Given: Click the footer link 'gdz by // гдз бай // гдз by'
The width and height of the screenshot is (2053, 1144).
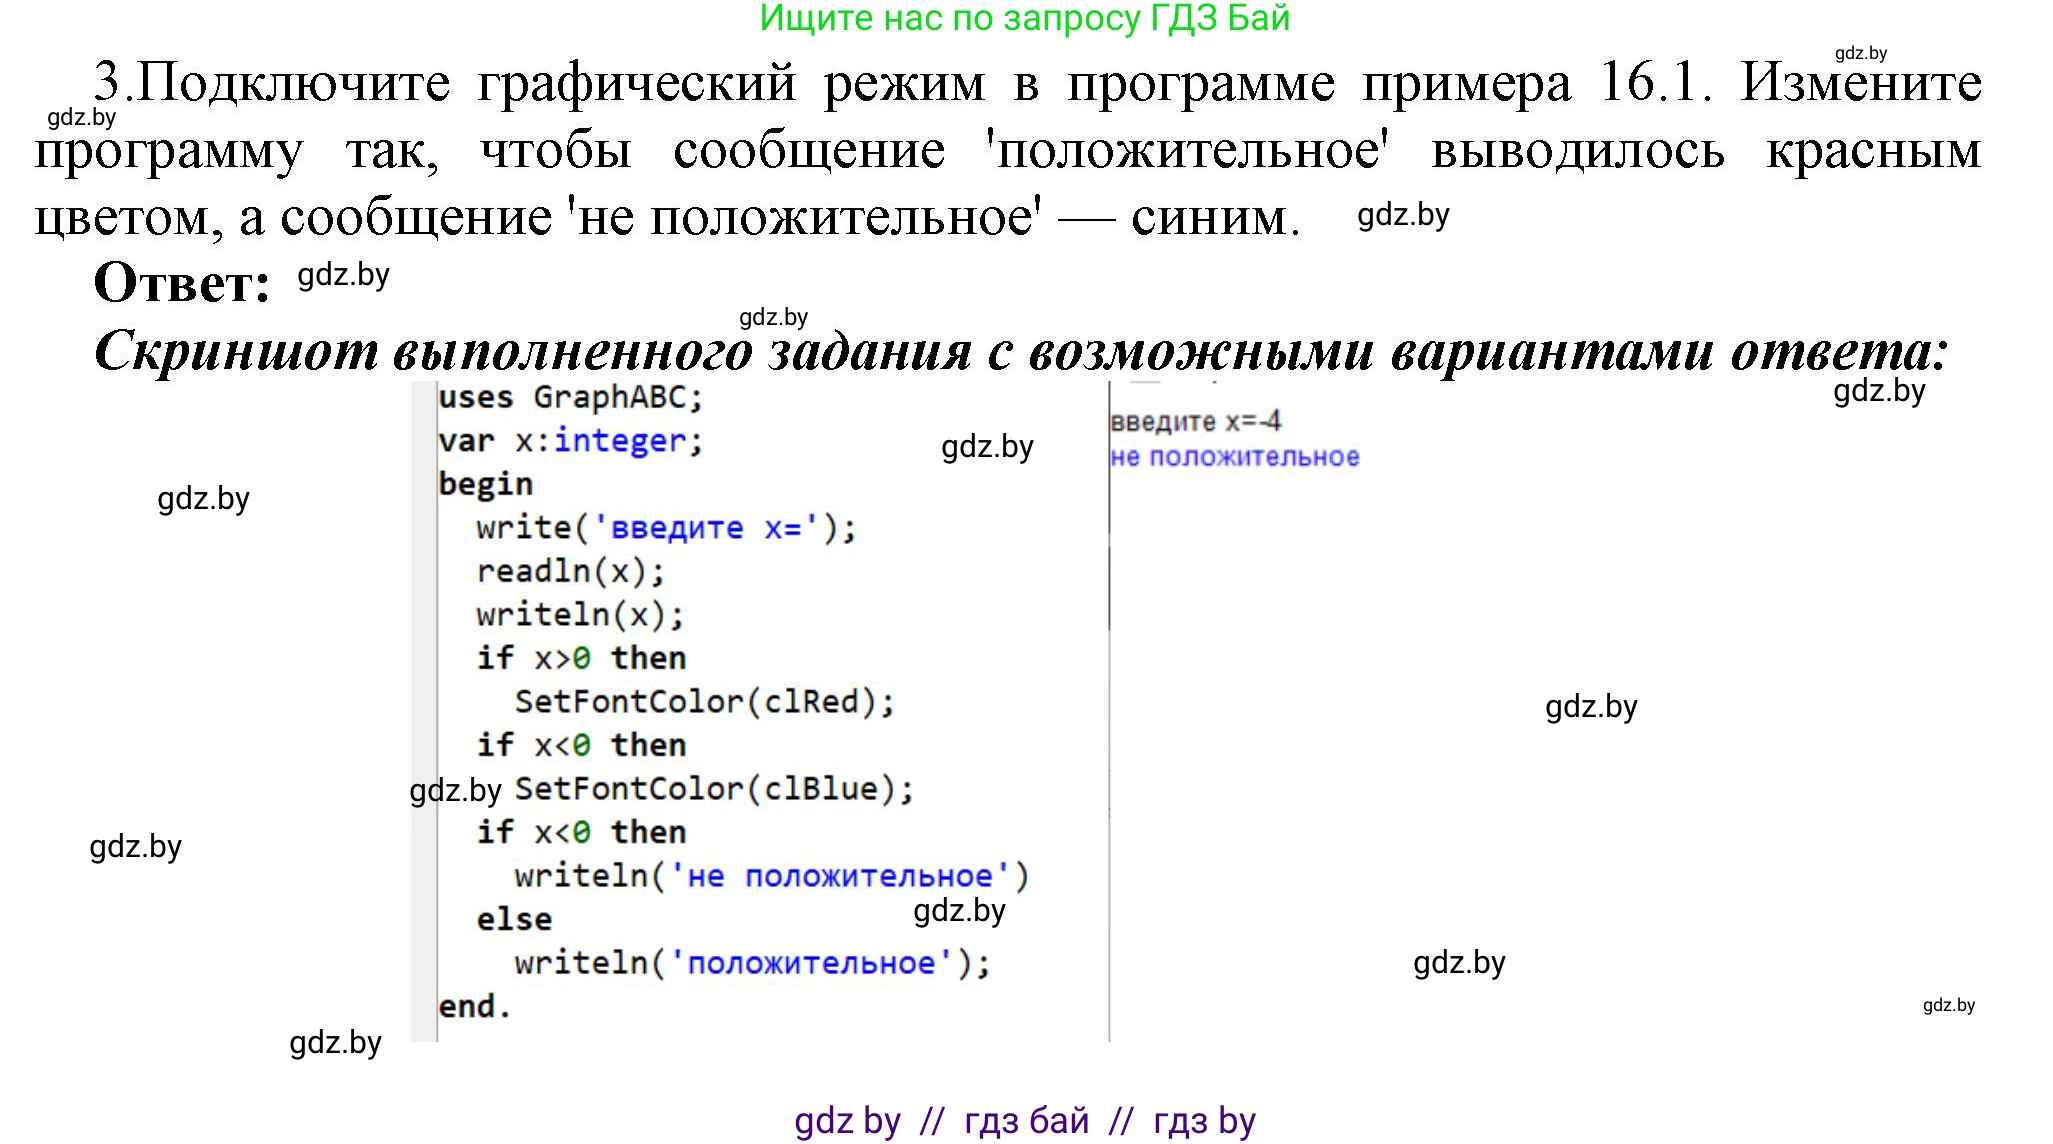Looking at the screenshot, I should pos(1025,1121).
